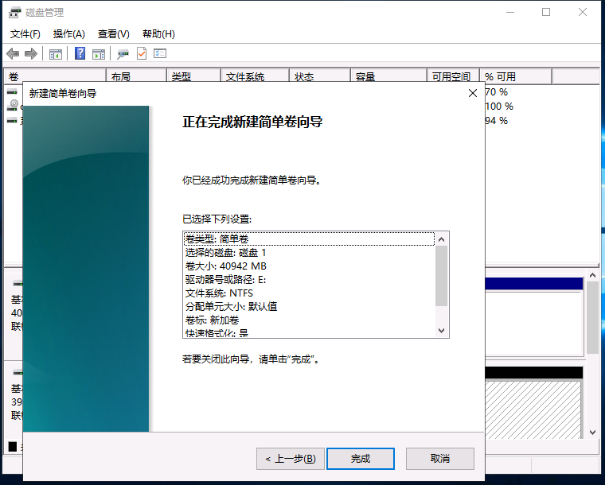Image resolution: width=605 pixels, height=486 pixels.
Task: Open the Help toolbar icon
Action: (80, 54)
